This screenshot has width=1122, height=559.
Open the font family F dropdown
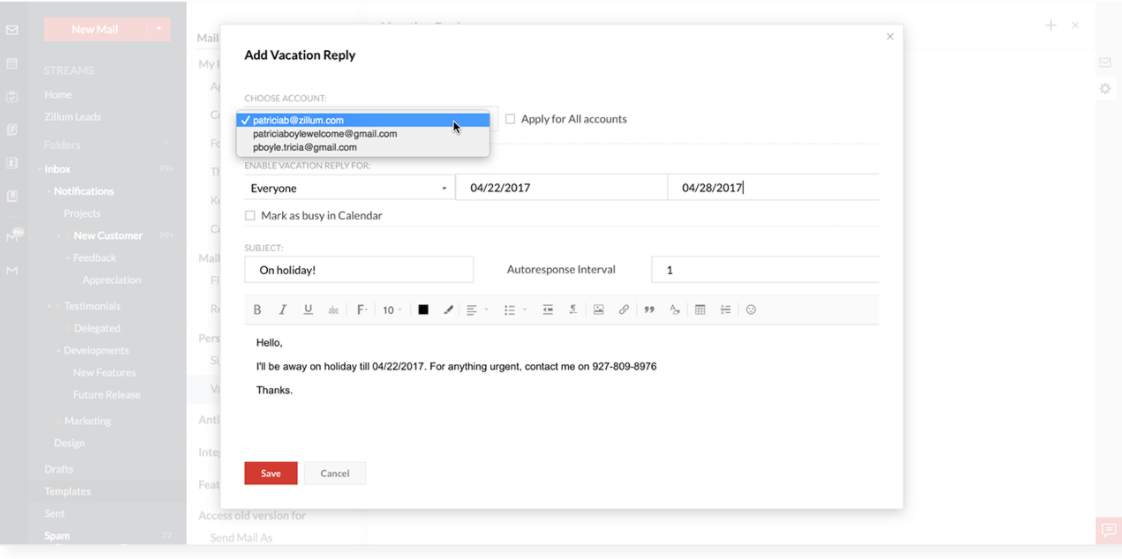362,310
